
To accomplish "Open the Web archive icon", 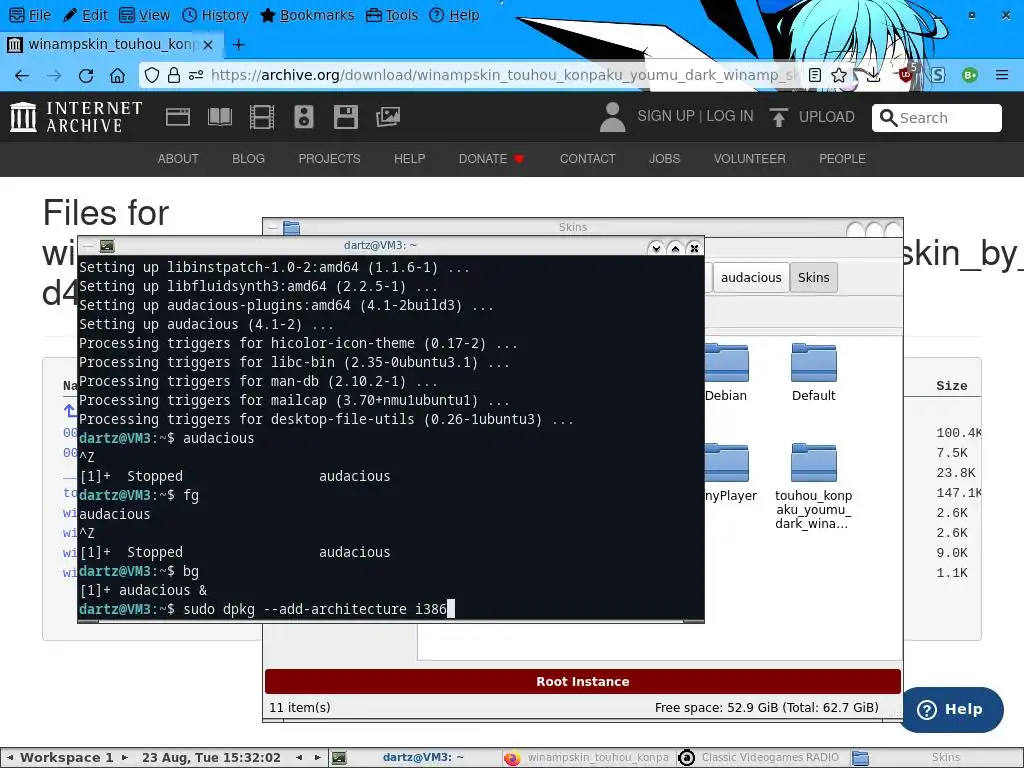I will [178, 117].
